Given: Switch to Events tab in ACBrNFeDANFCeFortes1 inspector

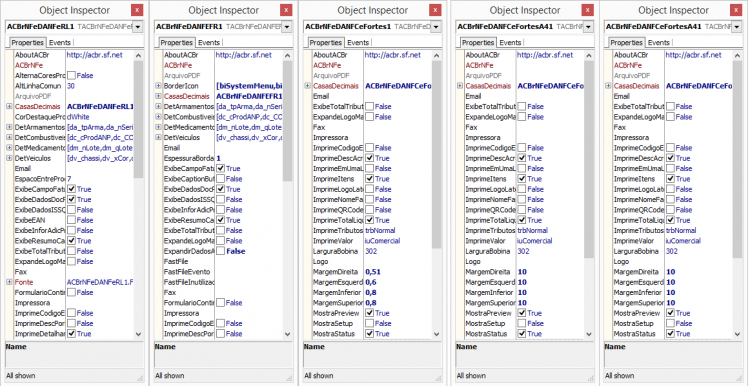Looking at the screenshot, I should click(358, 43).
